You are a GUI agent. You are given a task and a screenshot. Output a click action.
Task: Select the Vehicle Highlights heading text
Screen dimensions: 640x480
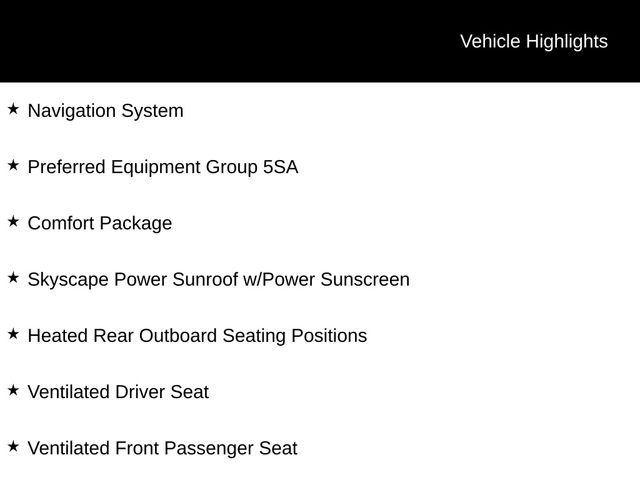pos(534,42)
